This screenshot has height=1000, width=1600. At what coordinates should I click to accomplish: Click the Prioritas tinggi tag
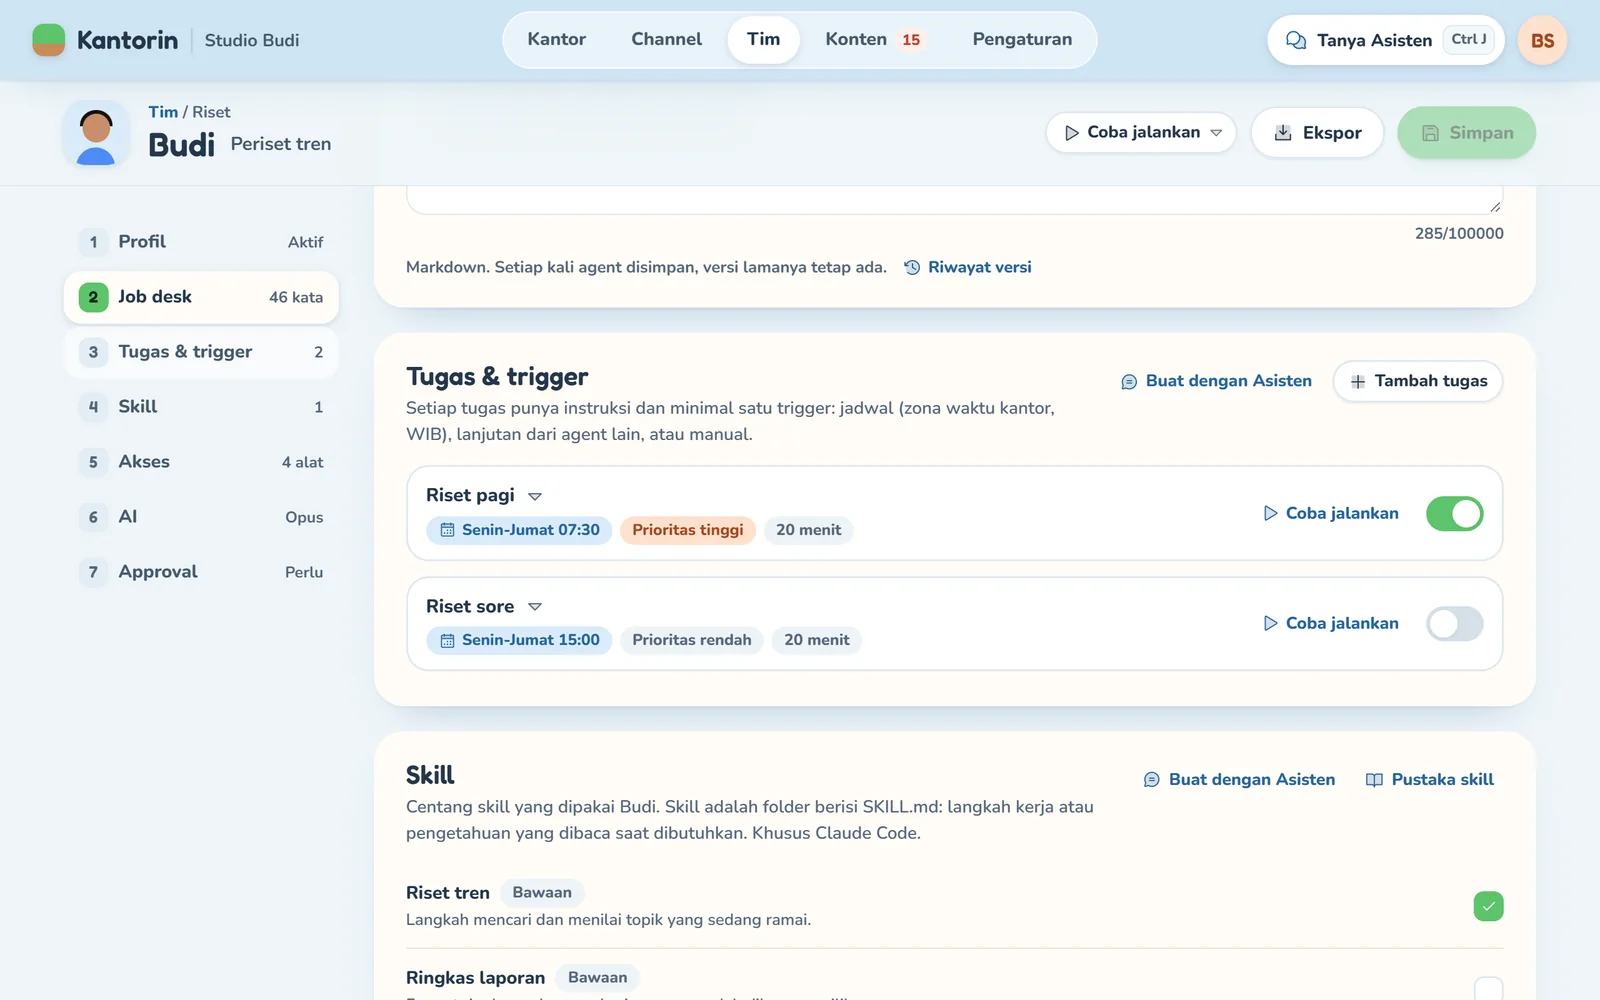tap(688, 530)
